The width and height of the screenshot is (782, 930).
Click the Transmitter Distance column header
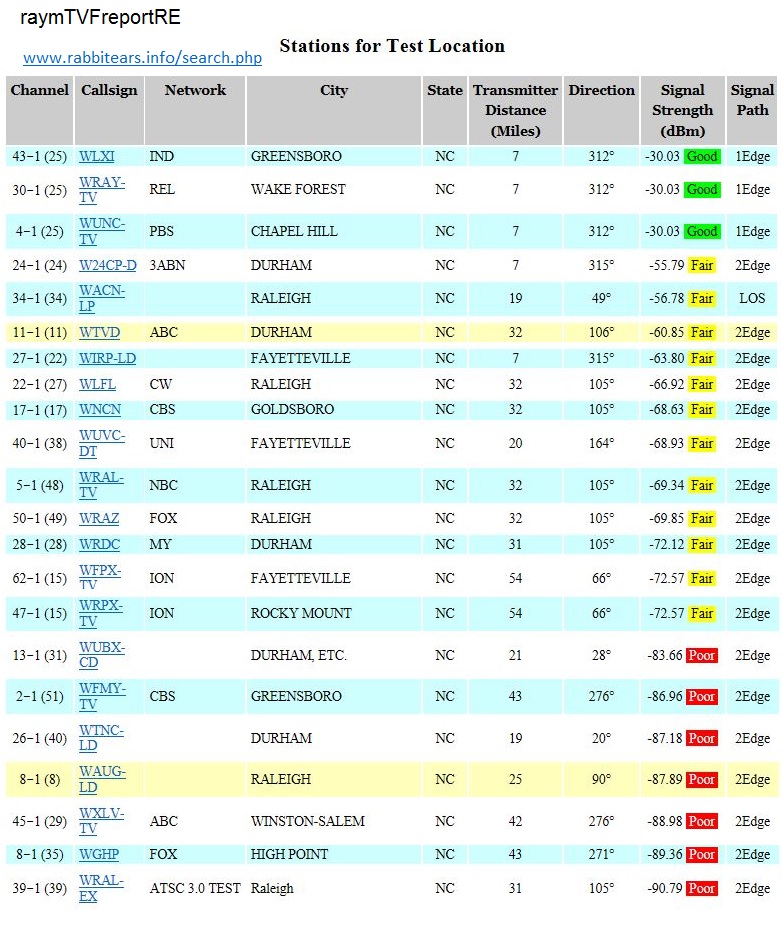[x=515, y=111]
